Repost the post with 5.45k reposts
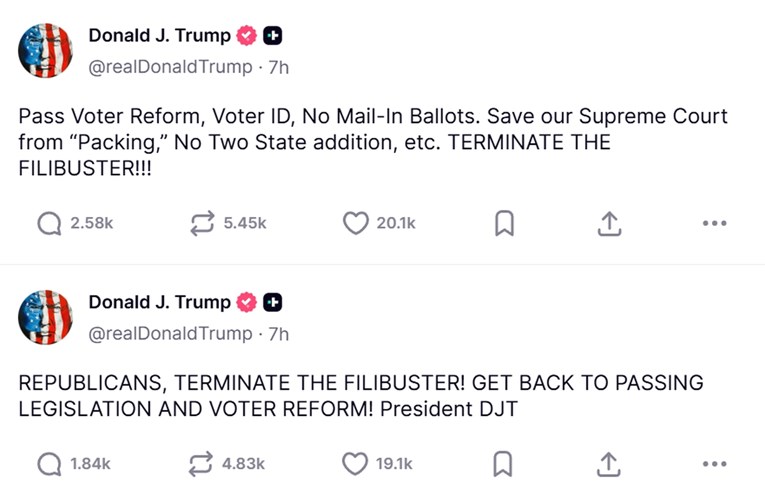 point(203,224)
